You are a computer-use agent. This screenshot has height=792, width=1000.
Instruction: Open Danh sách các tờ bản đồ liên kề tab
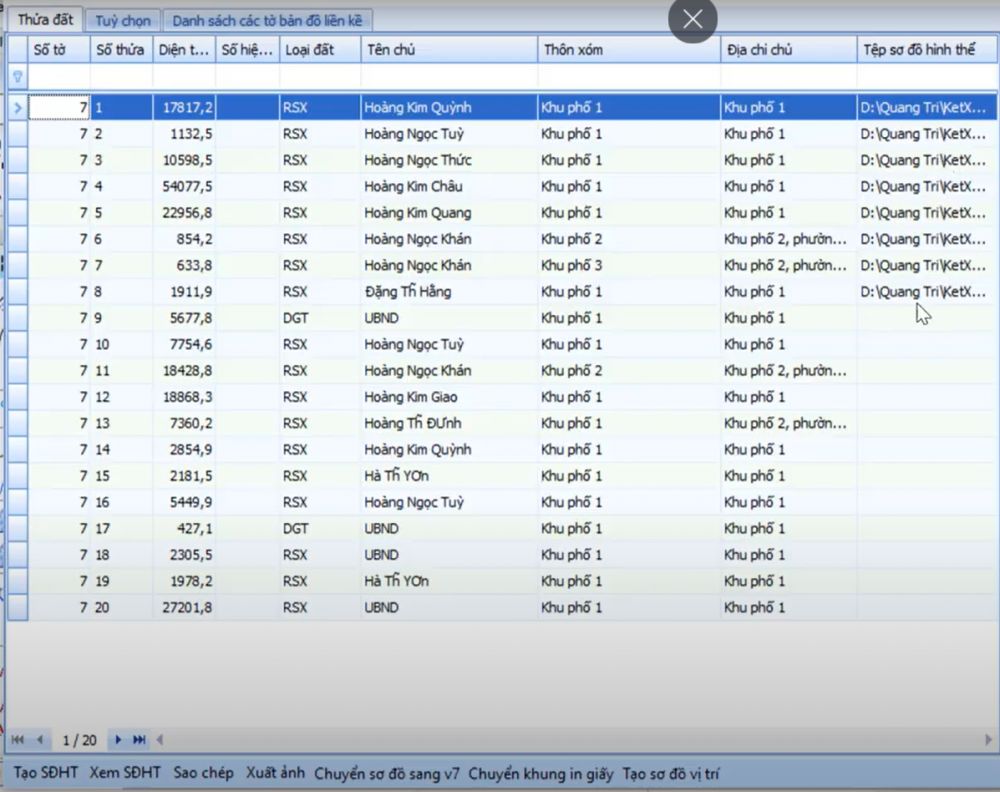[267, 21]
